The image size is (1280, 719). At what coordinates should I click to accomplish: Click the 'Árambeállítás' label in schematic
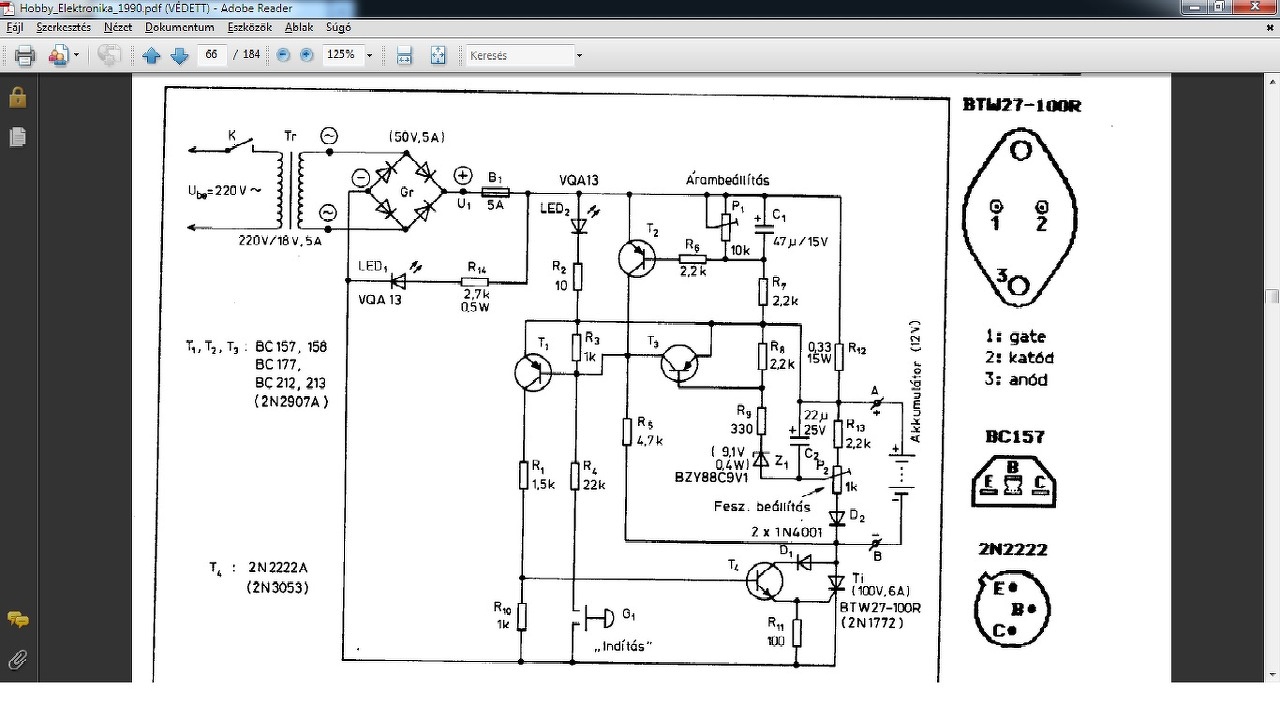click(x=727, y=180)
